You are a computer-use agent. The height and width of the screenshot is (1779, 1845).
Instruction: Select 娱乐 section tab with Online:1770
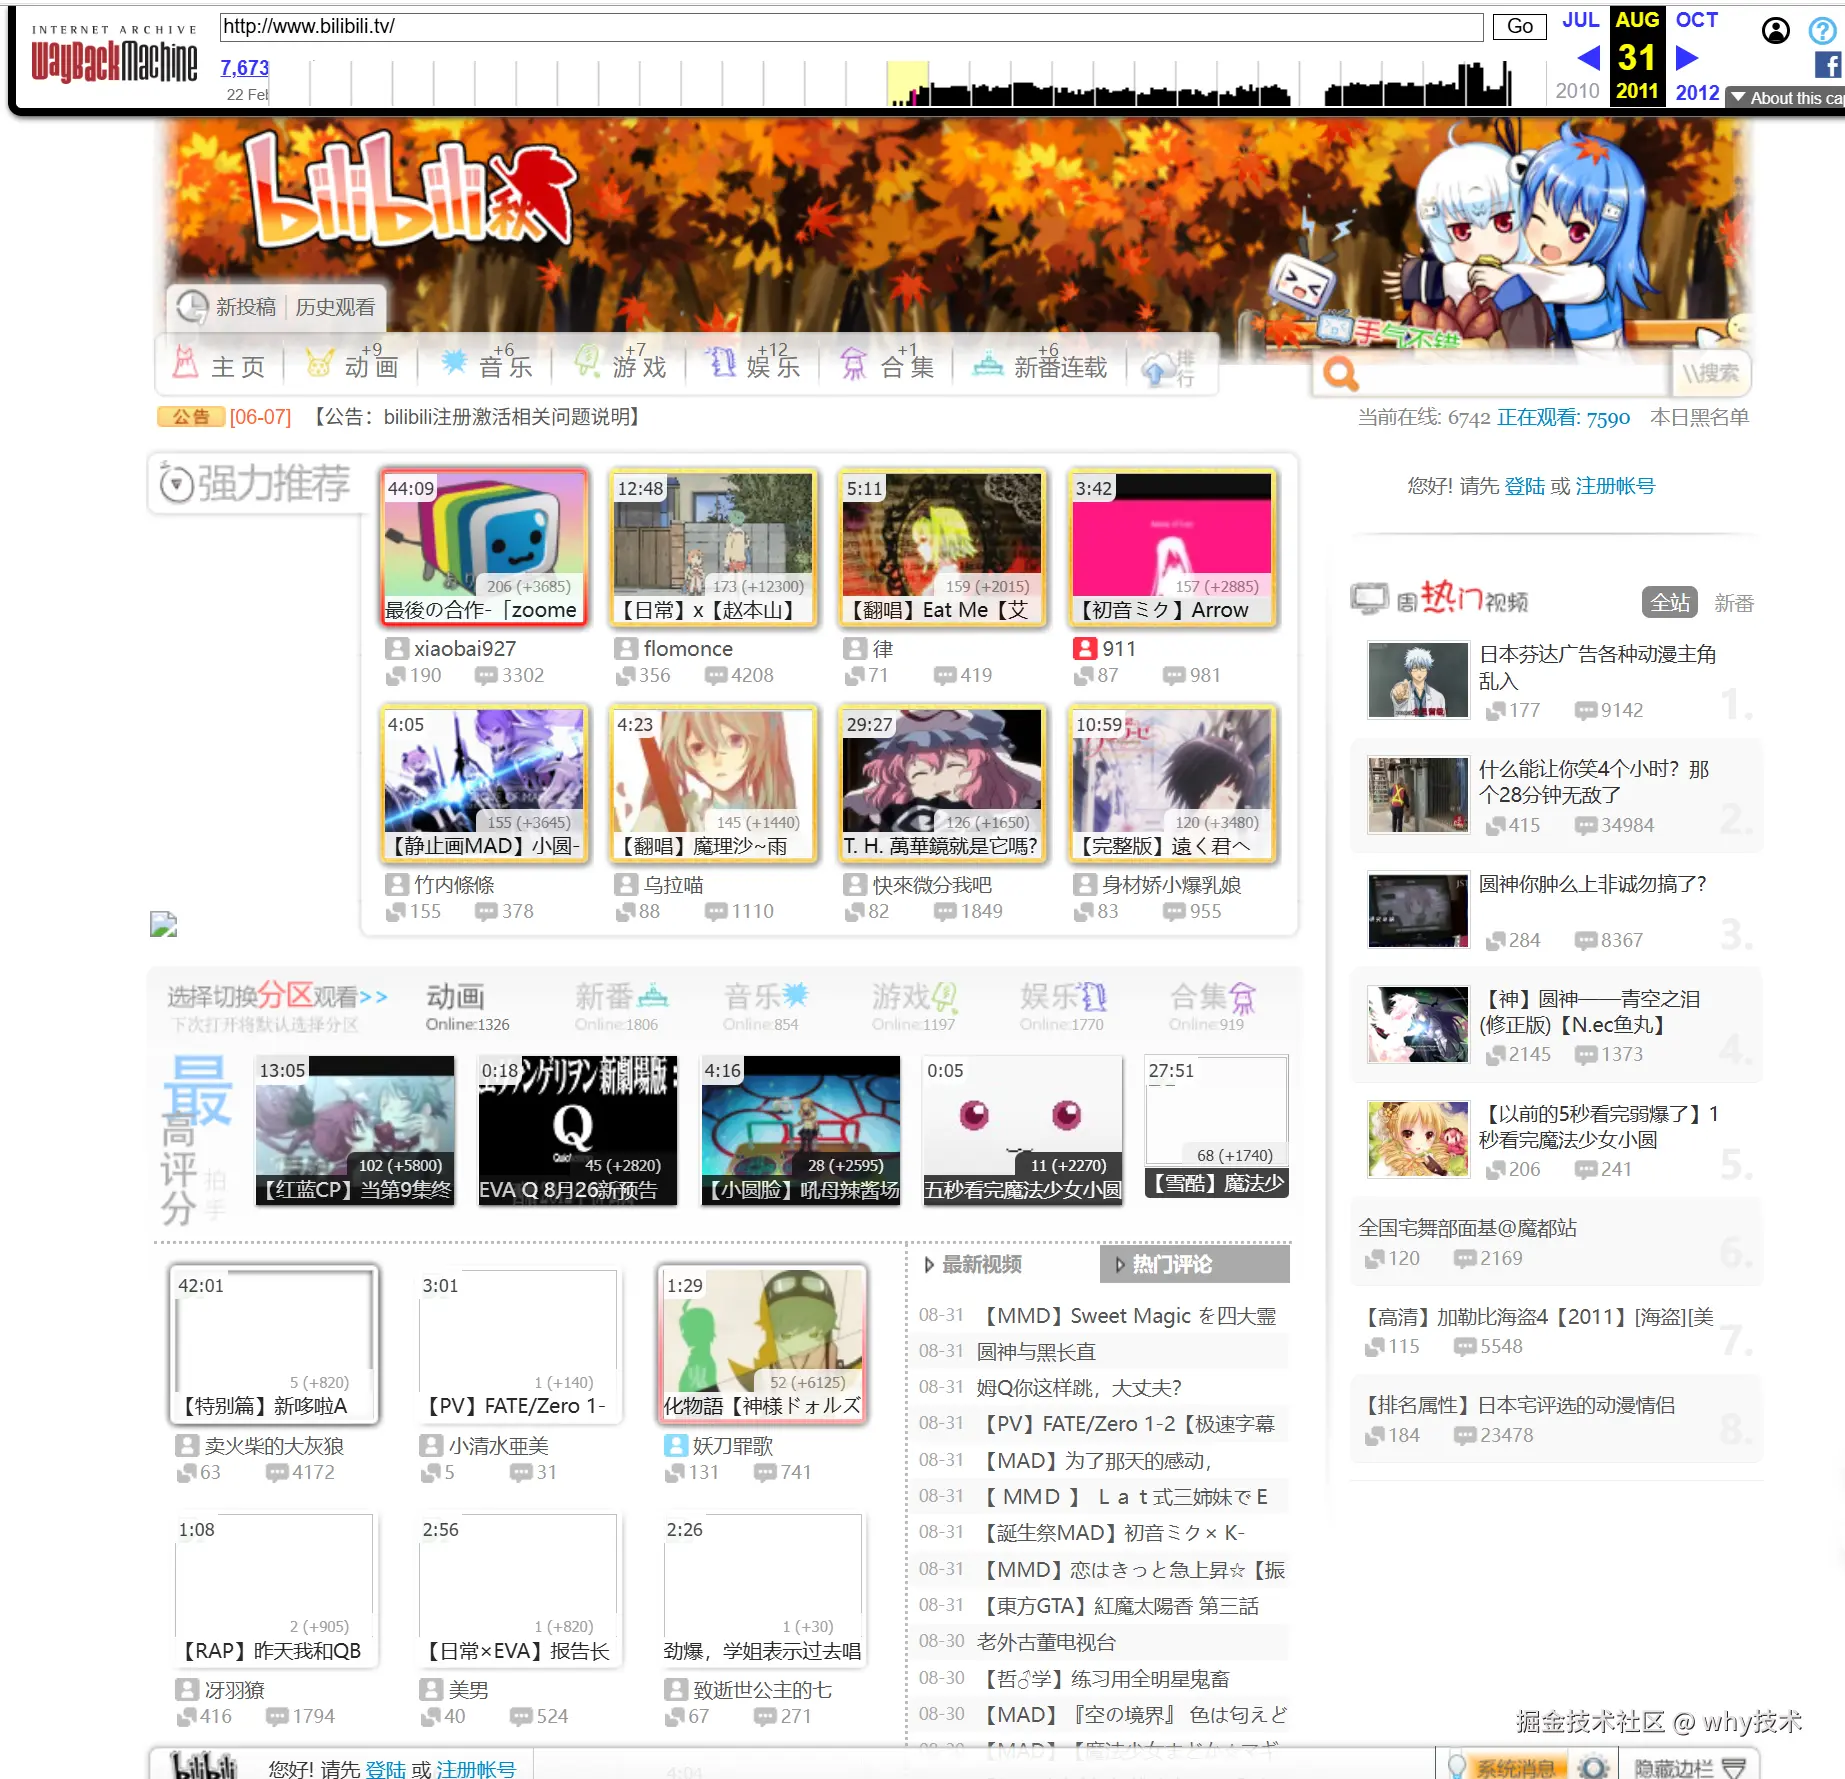point(1063,1006)
